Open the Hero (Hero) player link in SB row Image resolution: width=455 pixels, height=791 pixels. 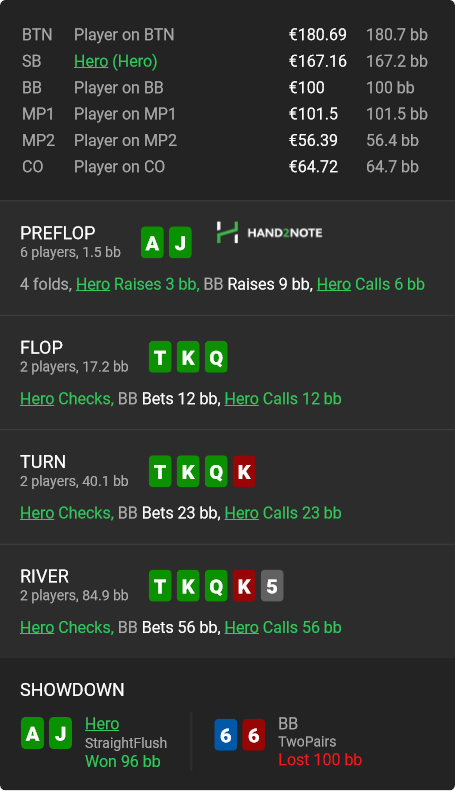[x=116, y=61]
